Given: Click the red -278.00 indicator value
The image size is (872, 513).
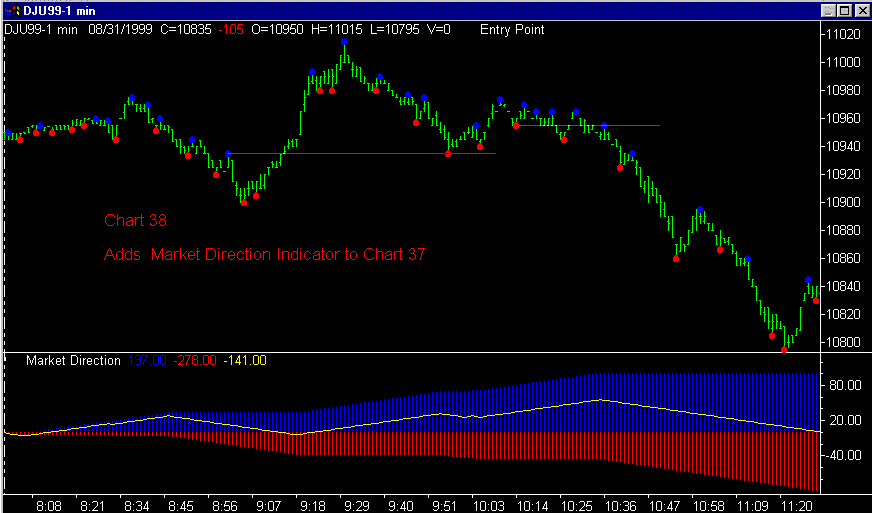Looking at the screenshot, I should [x=195, y=361].
